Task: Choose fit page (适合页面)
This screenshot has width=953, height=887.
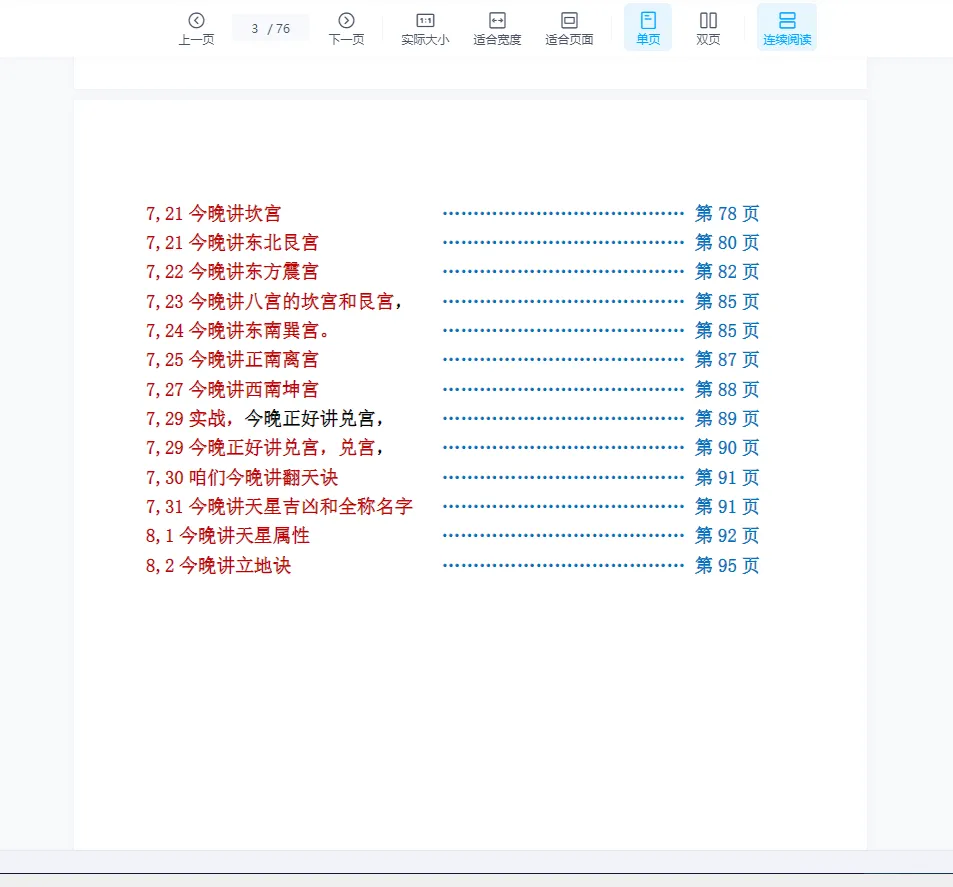Action: pos(569,29)
